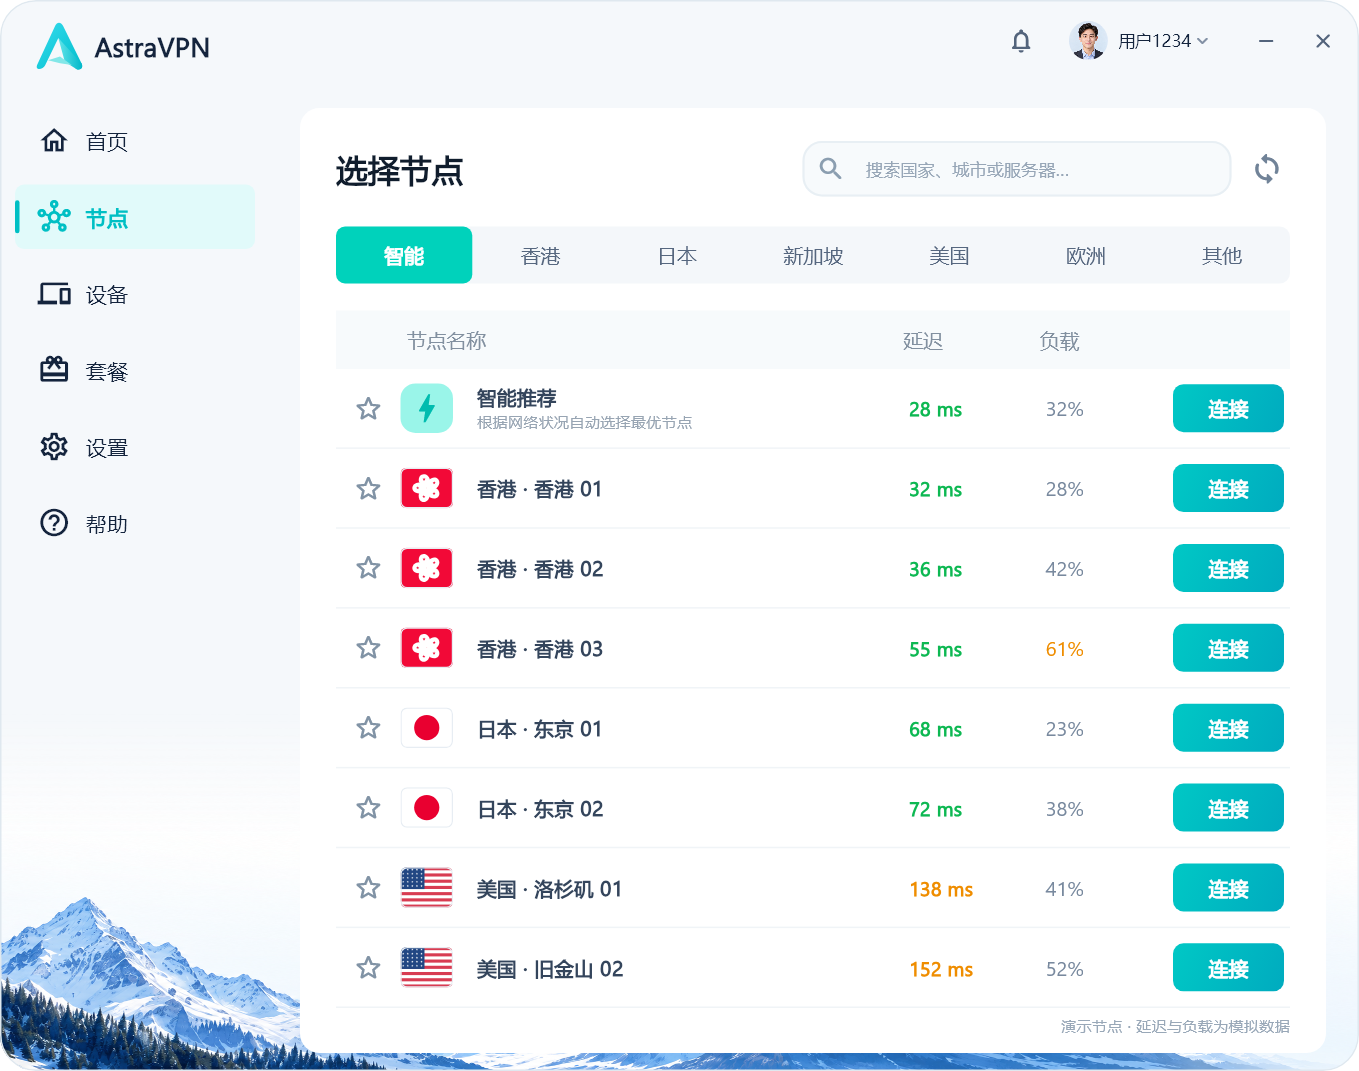Click the node search field
1359x1071 pixels.
(x=1017, y=169)
